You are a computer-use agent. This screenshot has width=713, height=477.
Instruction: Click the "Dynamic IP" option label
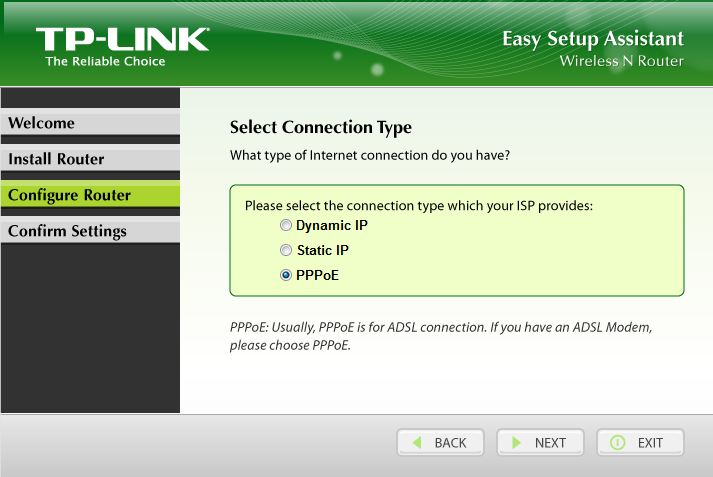(332, 226)
